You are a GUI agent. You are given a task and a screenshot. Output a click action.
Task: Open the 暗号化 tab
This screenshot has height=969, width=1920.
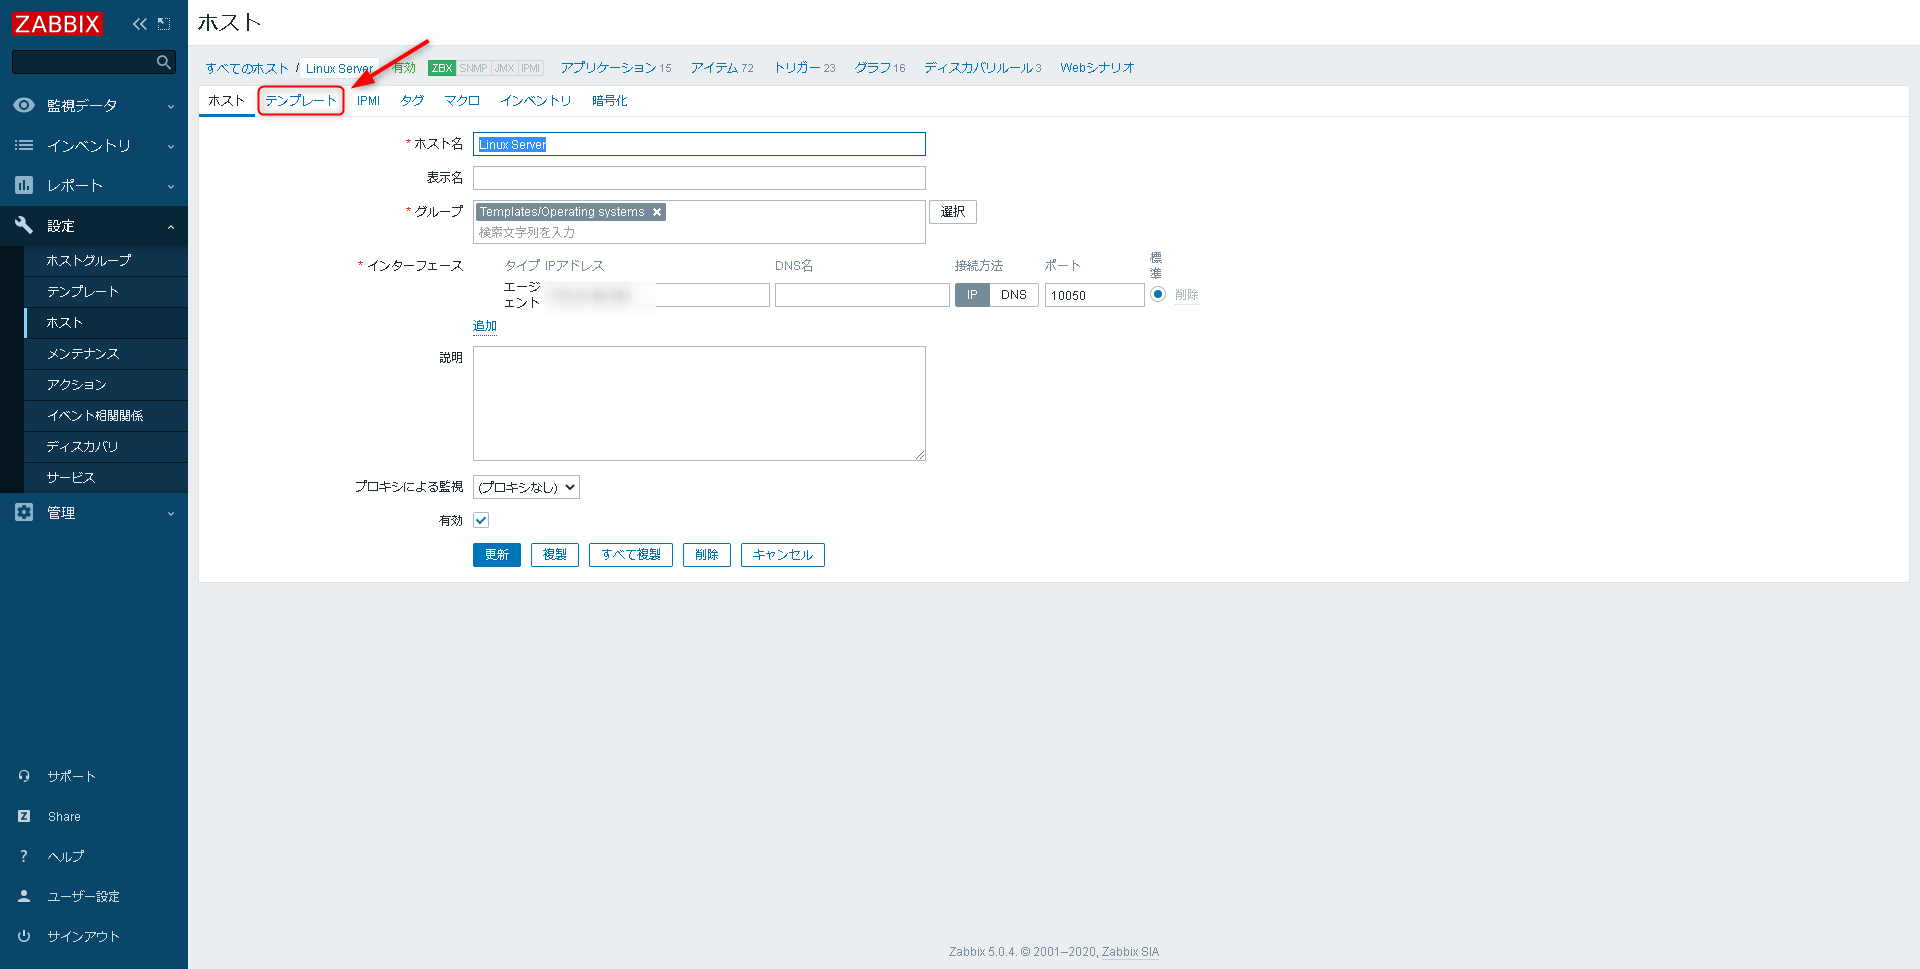[610, 100]
